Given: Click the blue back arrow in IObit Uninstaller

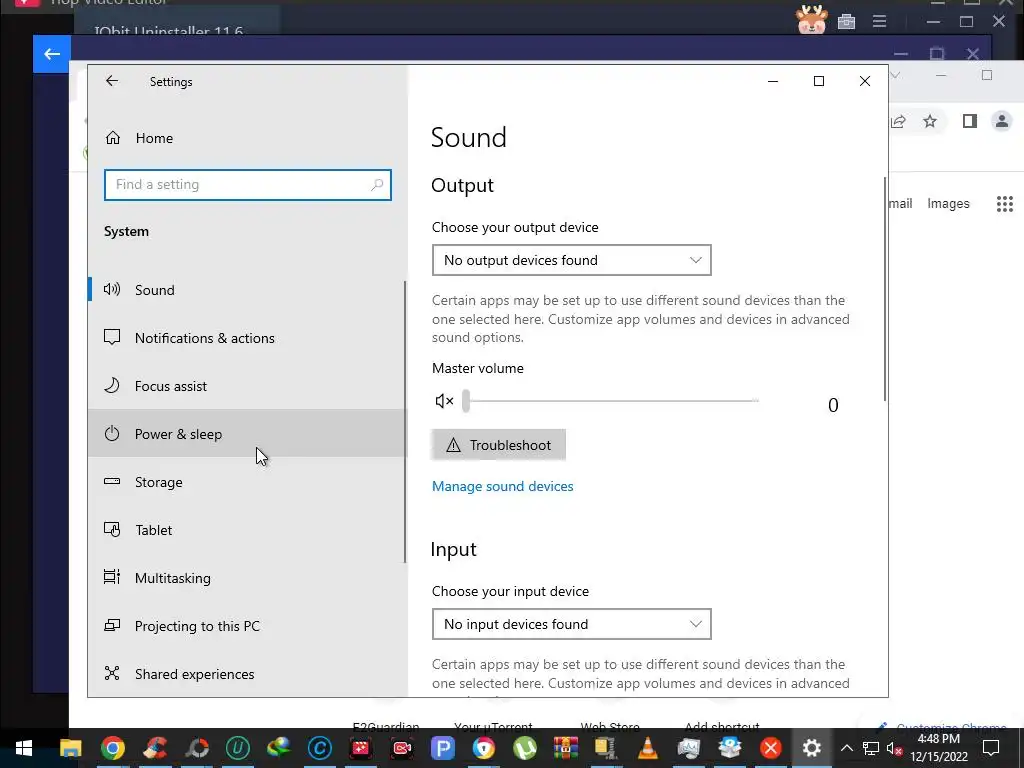Looking at the screenshot, I should [52, 54].
